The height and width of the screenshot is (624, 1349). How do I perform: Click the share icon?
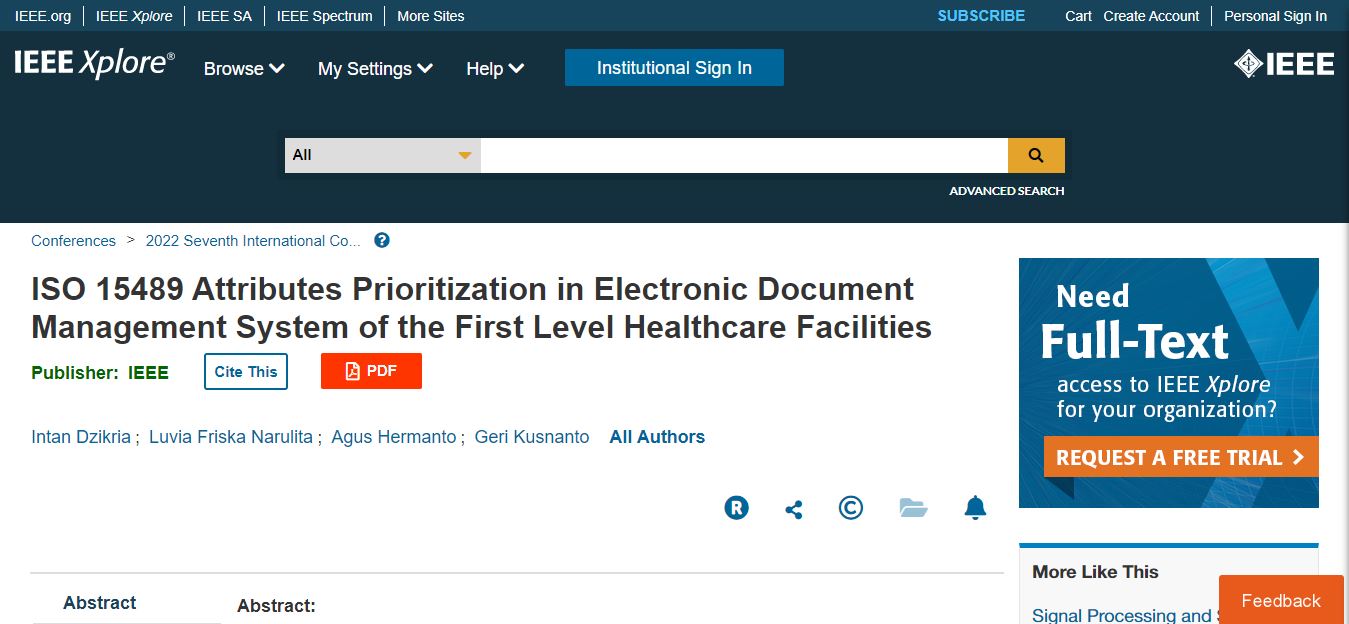794,510
